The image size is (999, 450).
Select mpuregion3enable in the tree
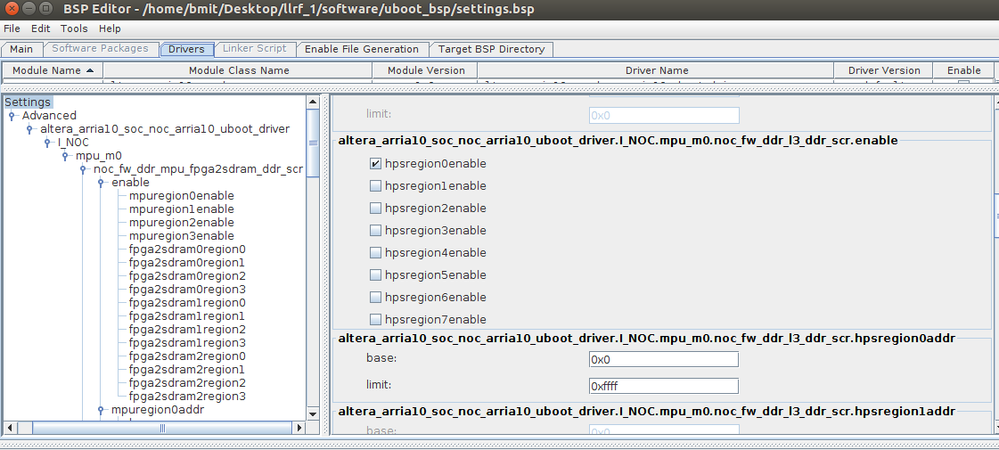pyautogui.click(x=182, y=236)
